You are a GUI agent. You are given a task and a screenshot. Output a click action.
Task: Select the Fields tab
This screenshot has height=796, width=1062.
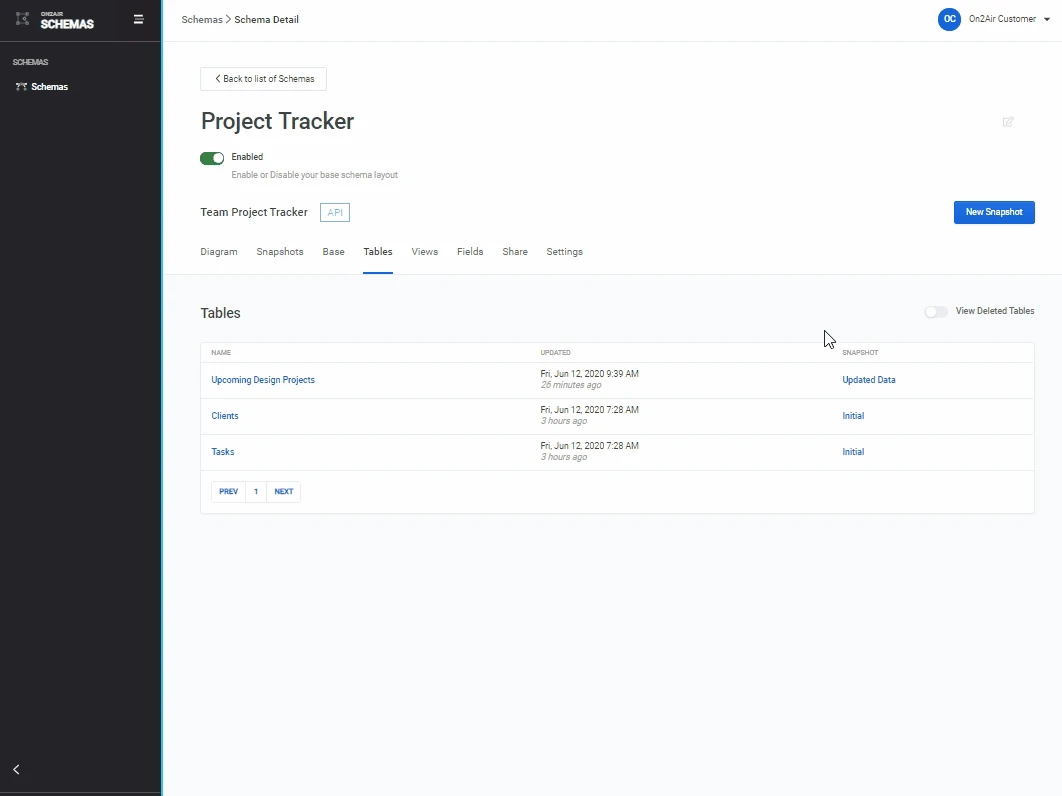(x=470, y=252)
